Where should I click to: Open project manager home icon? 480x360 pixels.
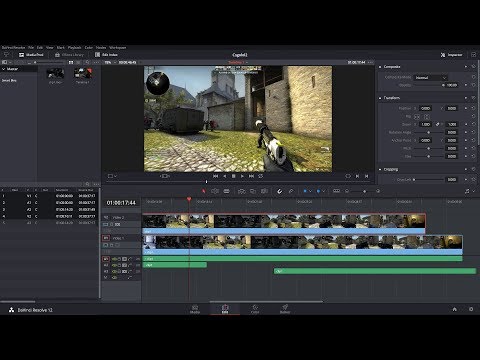click(x=454, y=309)
